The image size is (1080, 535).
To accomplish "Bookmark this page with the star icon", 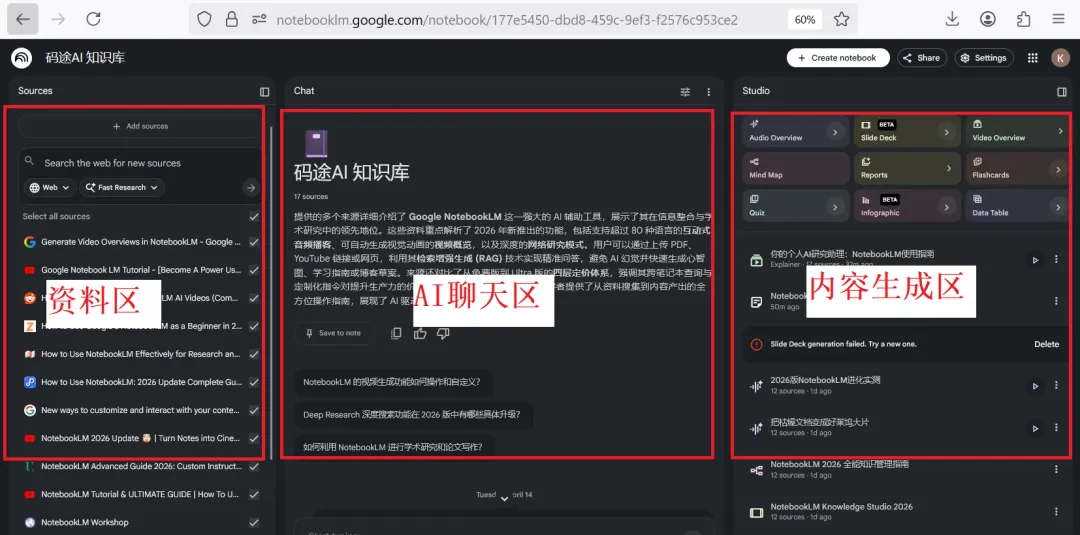I will click(x=841, y=19).
